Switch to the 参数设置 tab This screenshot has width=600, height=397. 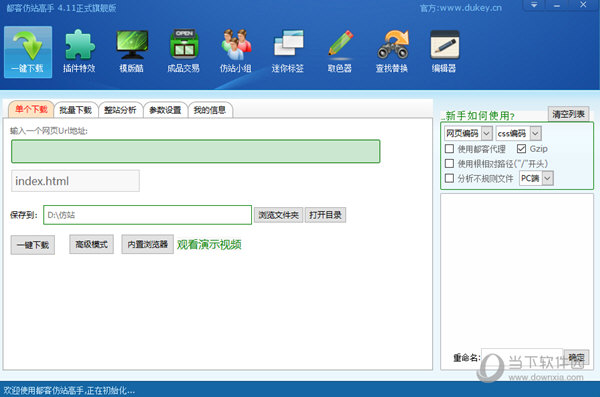click(165, 110)
